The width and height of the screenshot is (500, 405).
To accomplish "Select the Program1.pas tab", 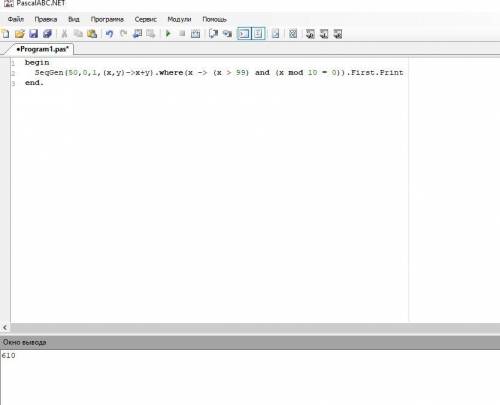I will [x=43, y=49].
